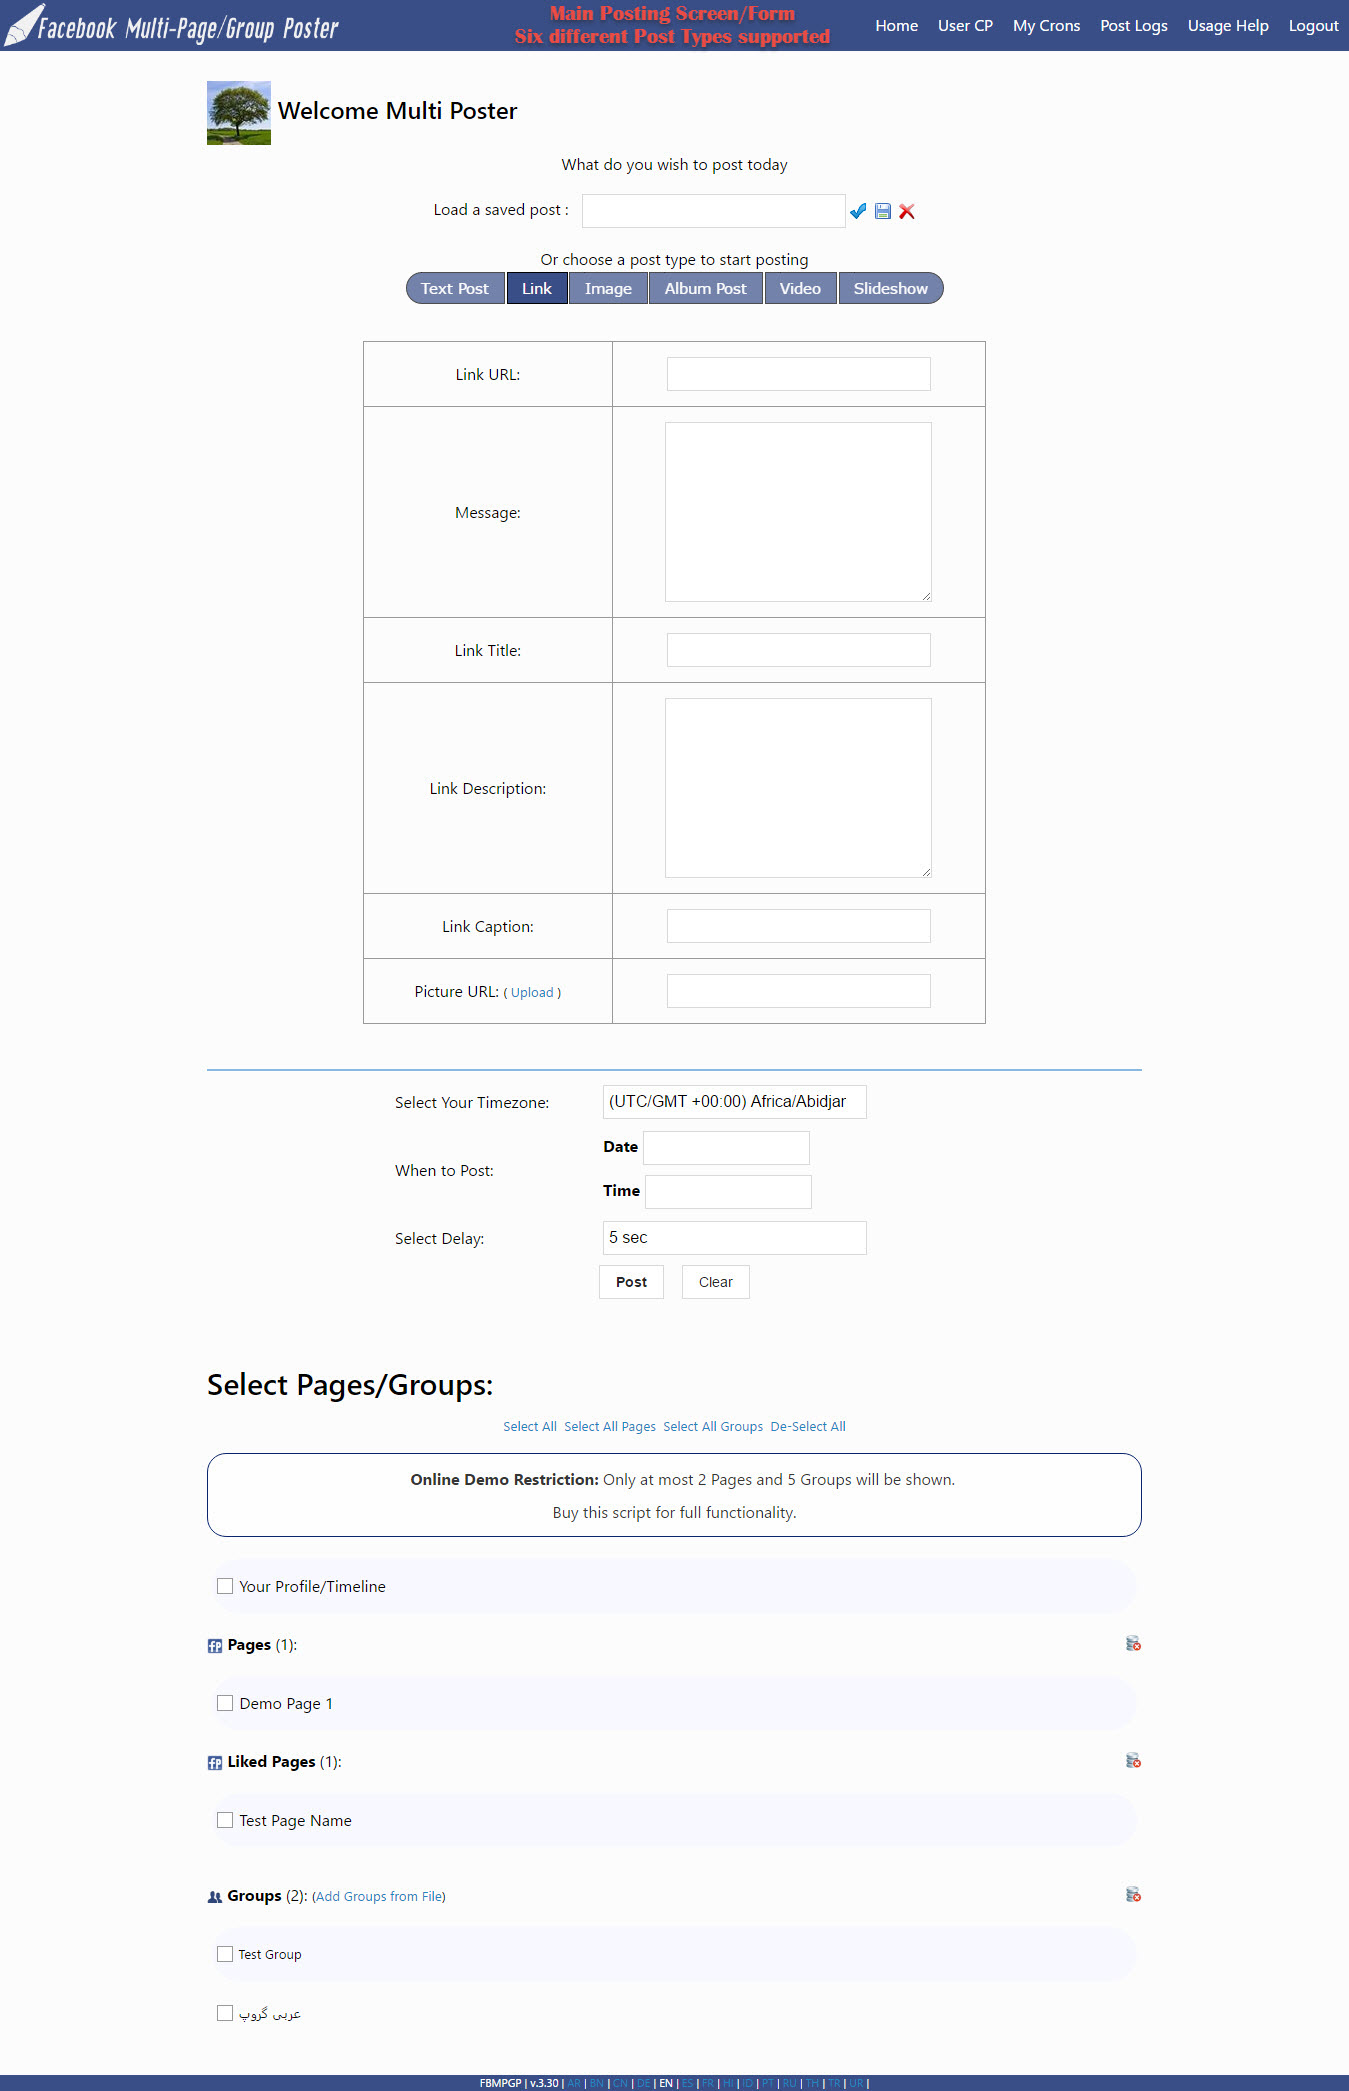Switch language to HI in the footer
This screenshot has height=2091, width=1349.
pos(728,2083)
